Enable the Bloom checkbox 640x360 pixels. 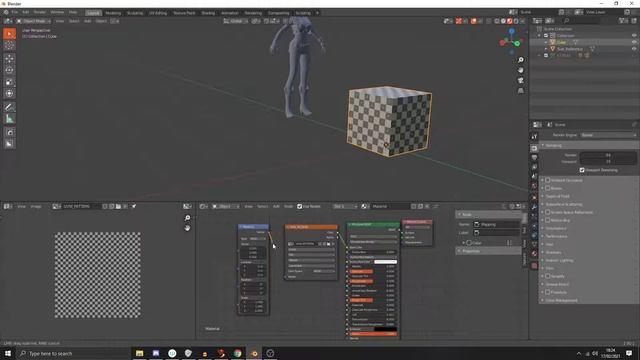tap(548, 188)
